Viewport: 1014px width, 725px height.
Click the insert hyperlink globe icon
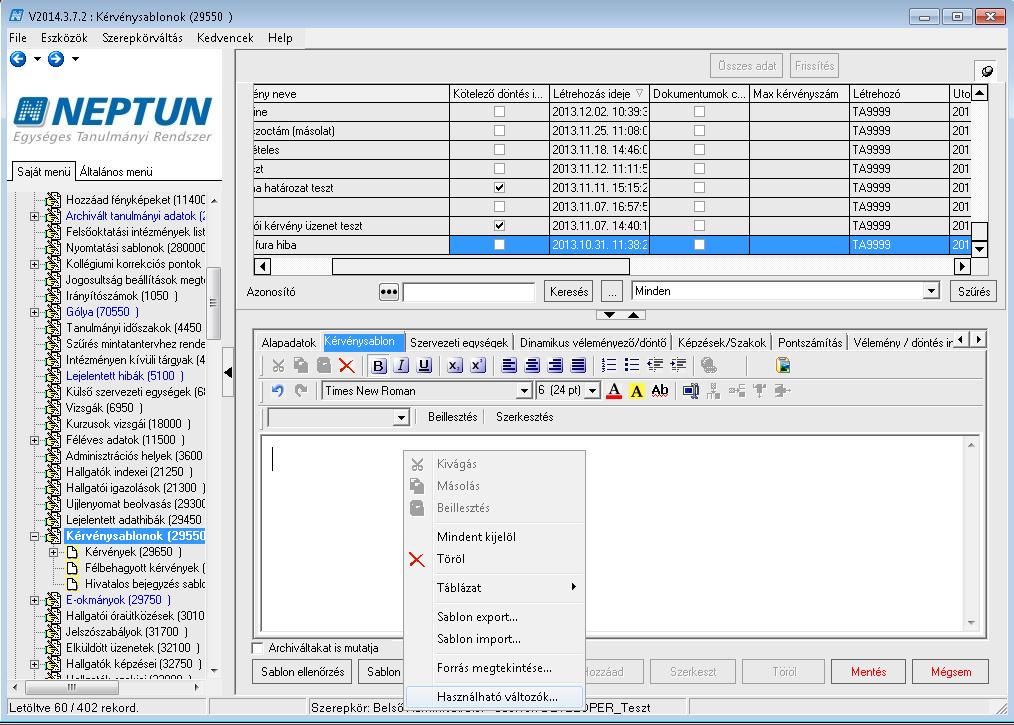click(x=709, y=365)
